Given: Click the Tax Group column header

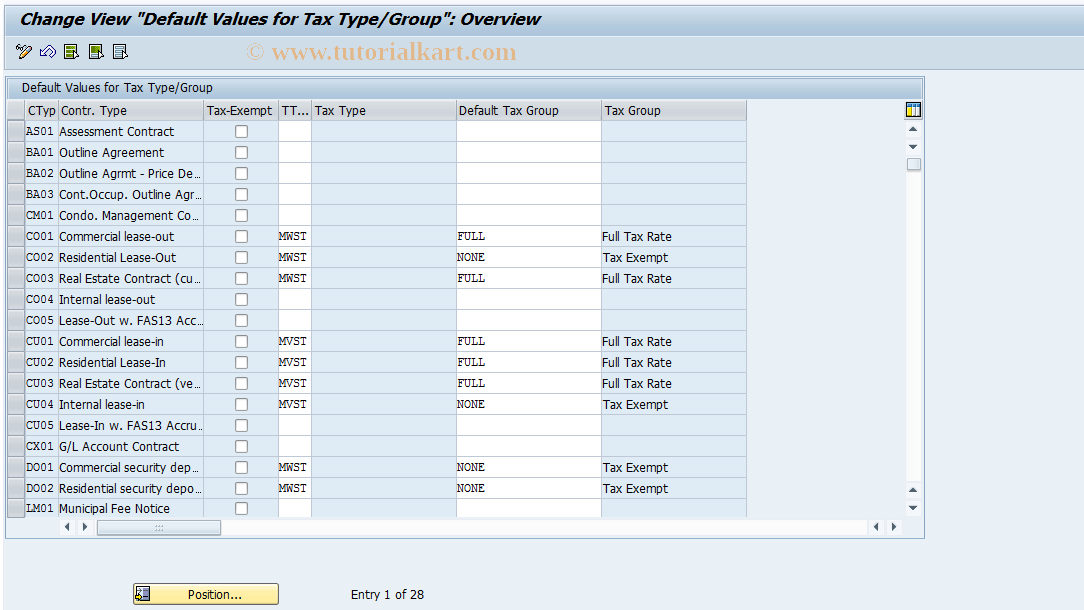Looking at the screenshot, I should click(x=674, y=111).
